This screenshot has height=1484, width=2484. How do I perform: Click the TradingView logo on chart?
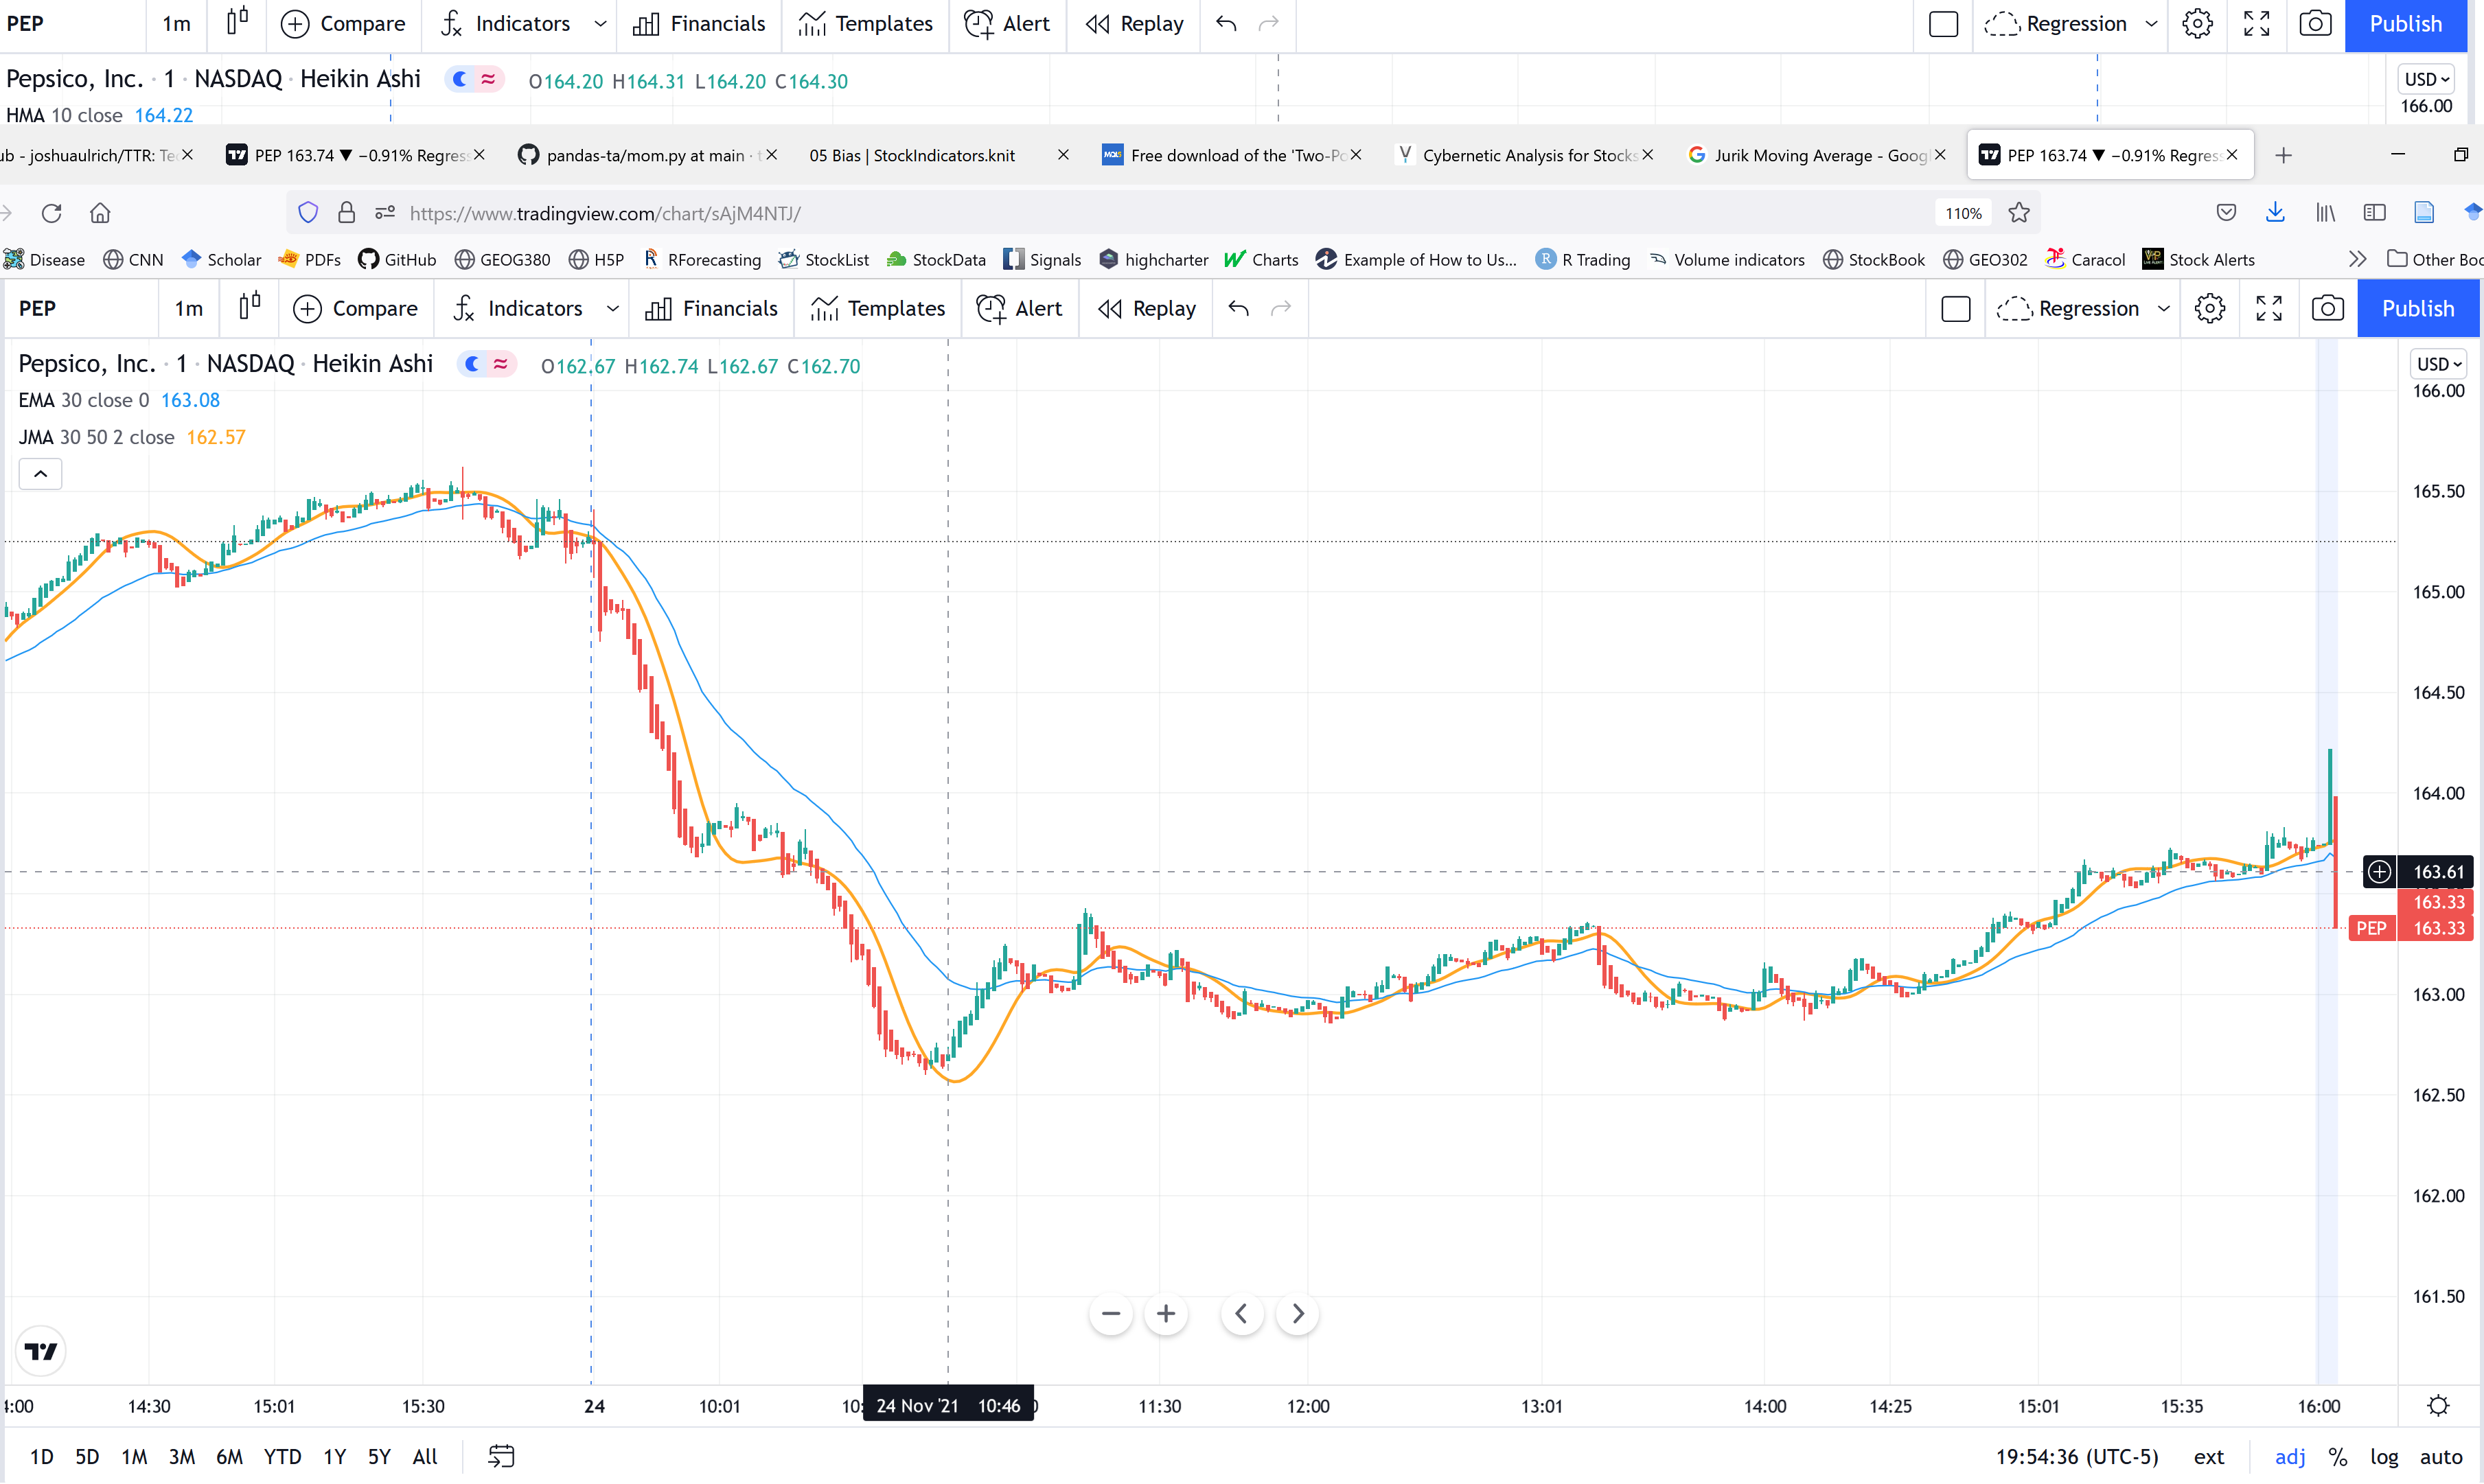click(41, 1351)
